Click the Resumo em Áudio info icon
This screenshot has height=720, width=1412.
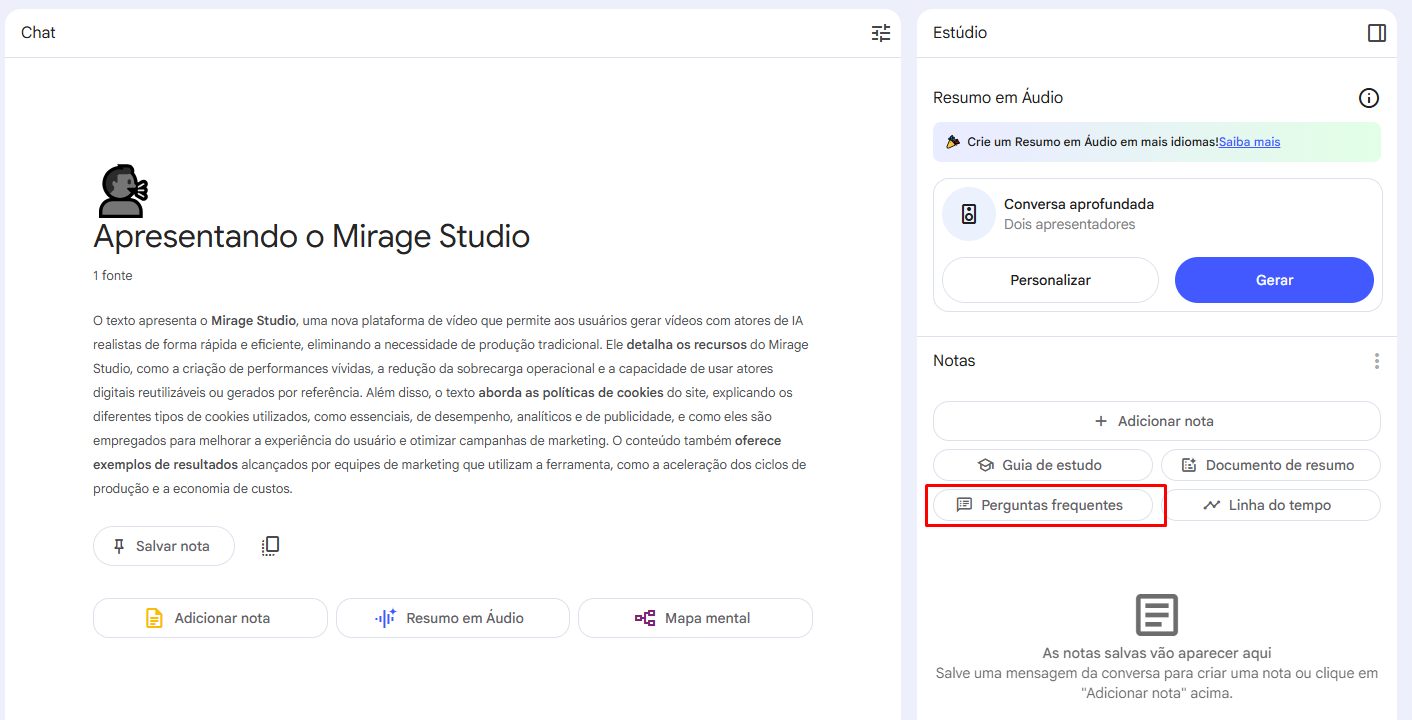click(1369, 98)
